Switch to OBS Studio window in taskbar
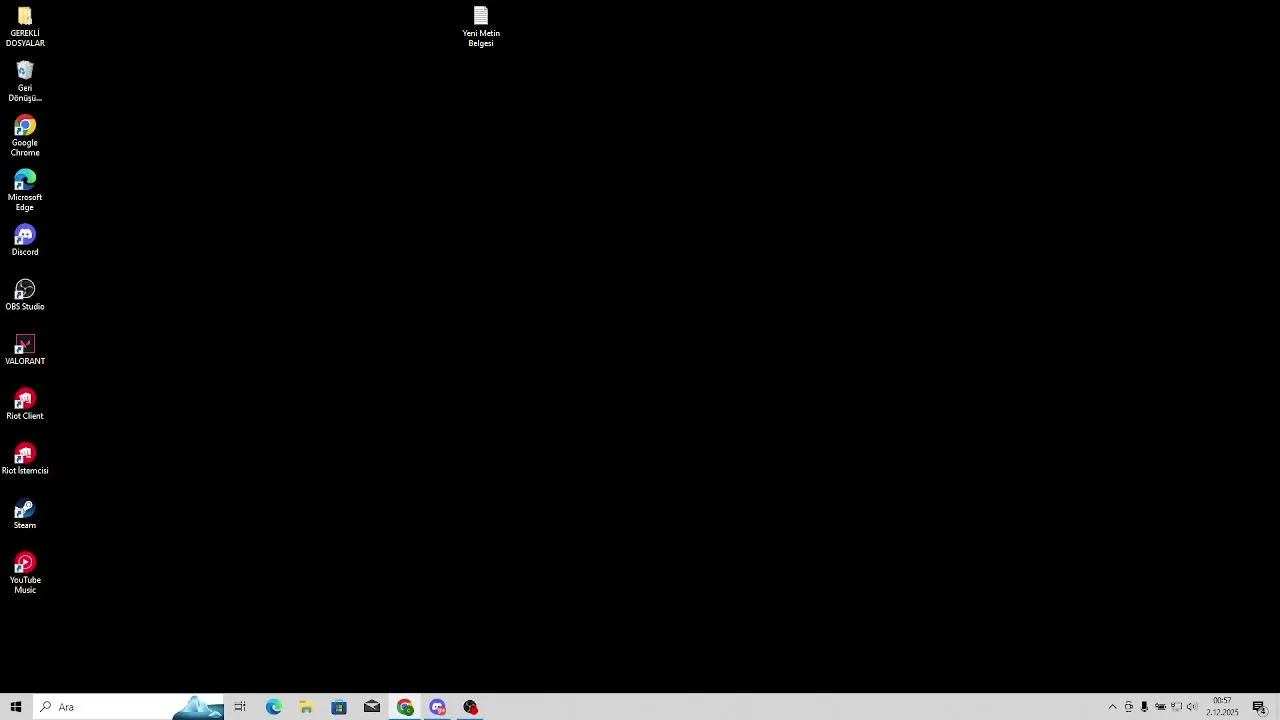Viewport: 1280px width, 720px height. coord(471,707)
